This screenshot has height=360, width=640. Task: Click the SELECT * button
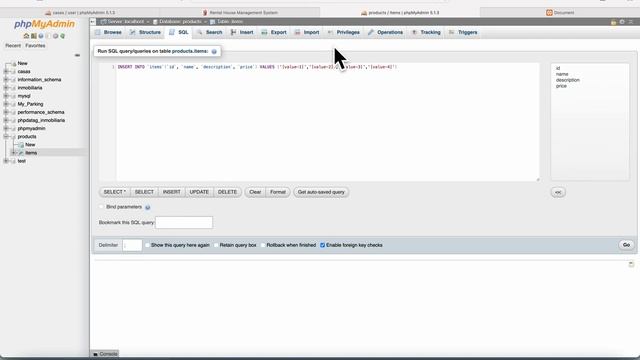coord(115,192)
